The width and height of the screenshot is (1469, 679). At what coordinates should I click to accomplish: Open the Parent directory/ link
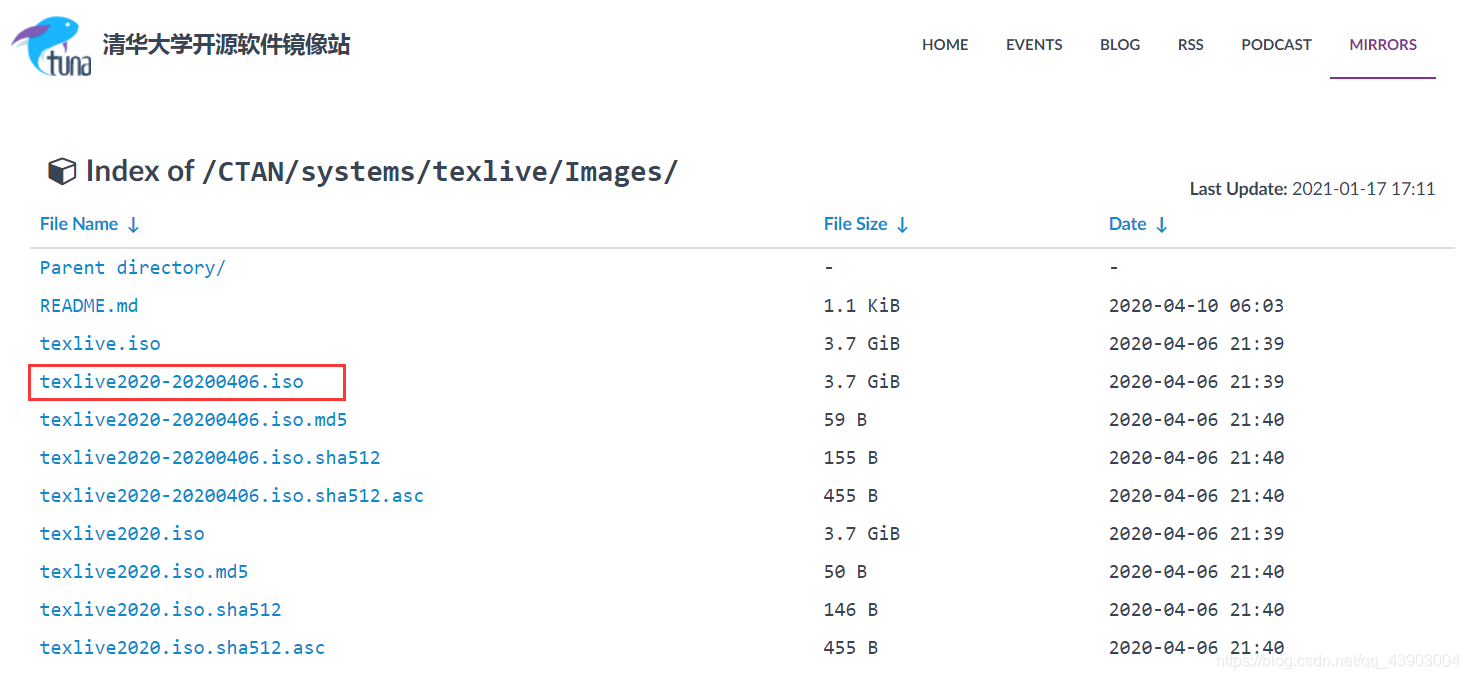click(133, 267)
